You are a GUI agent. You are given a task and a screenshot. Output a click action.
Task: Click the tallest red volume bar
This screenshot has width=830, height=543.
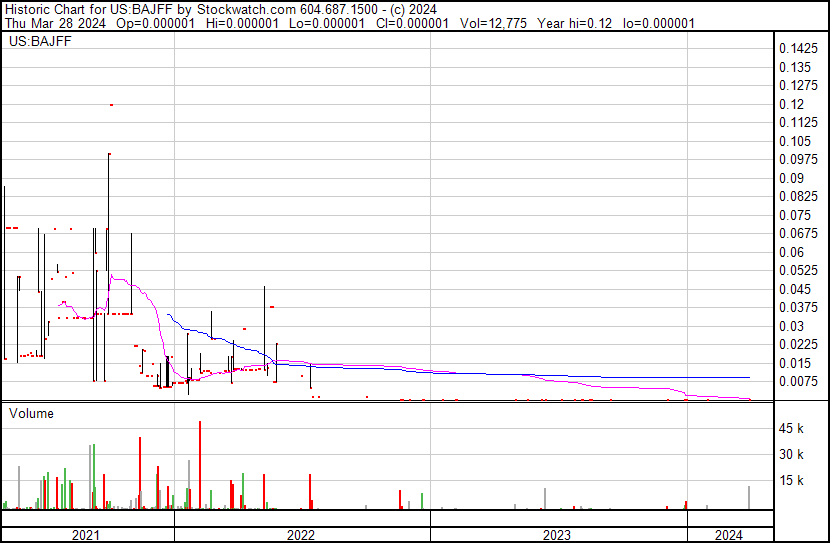[x=200, y=465]
